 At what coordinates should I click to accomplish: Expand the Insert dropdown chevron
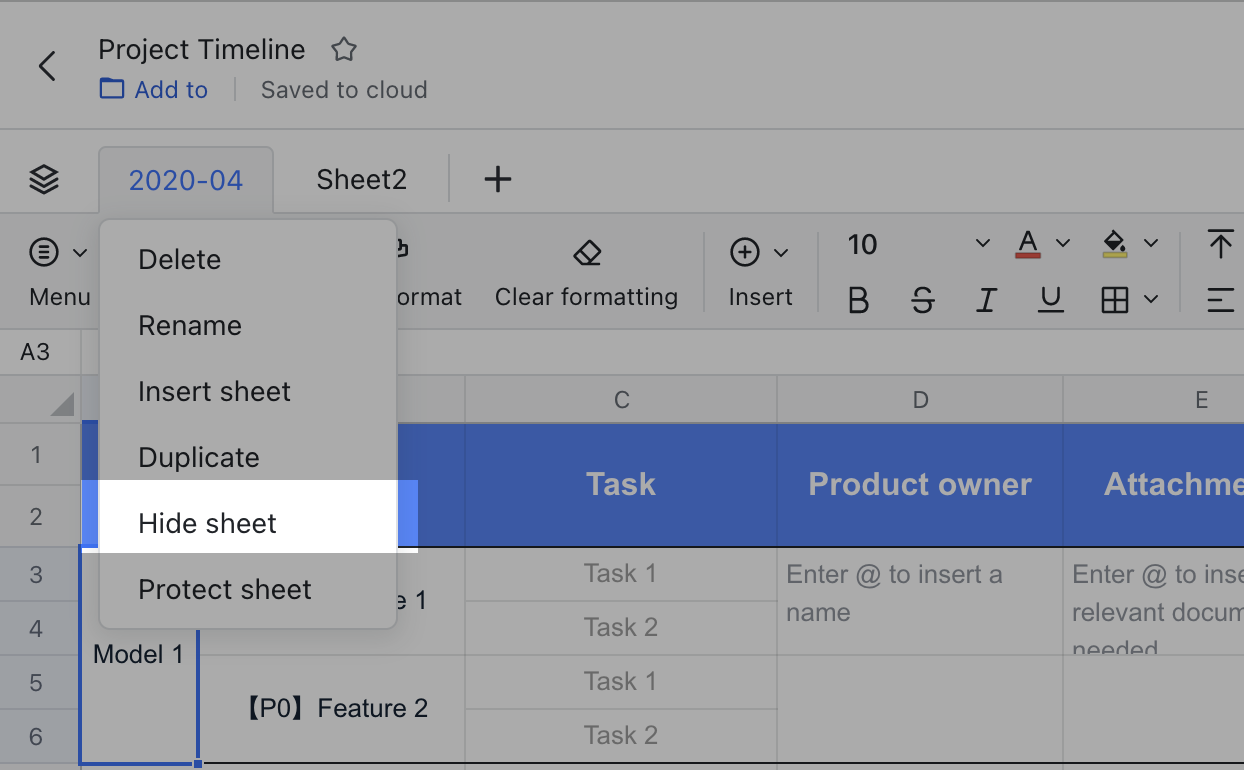(782, 252)
